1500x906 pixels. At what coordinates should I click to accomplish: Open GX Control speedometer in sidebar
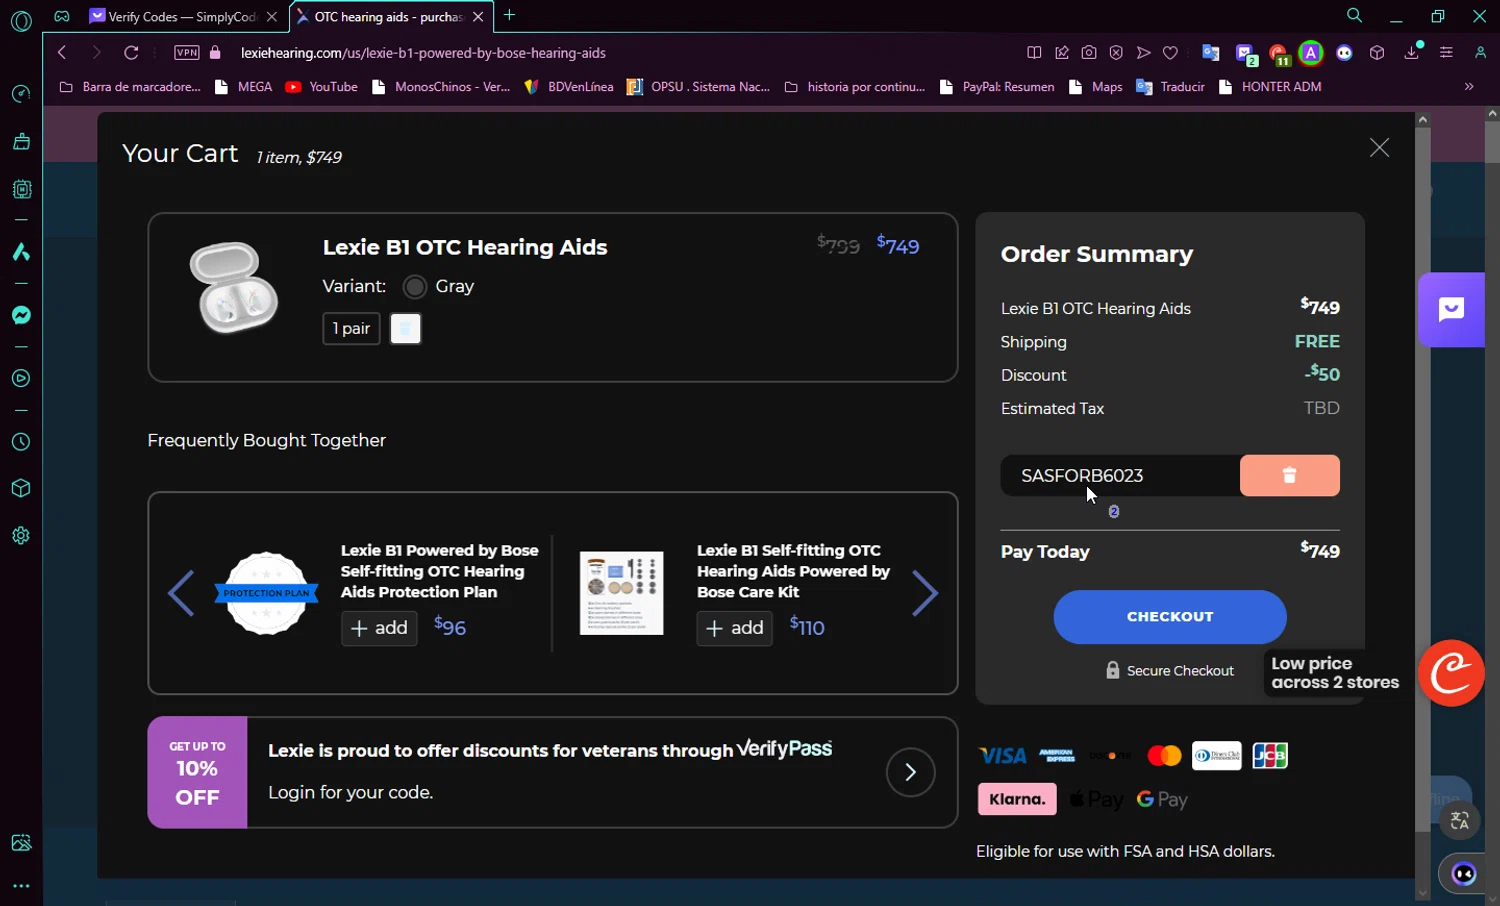point(21,94)
